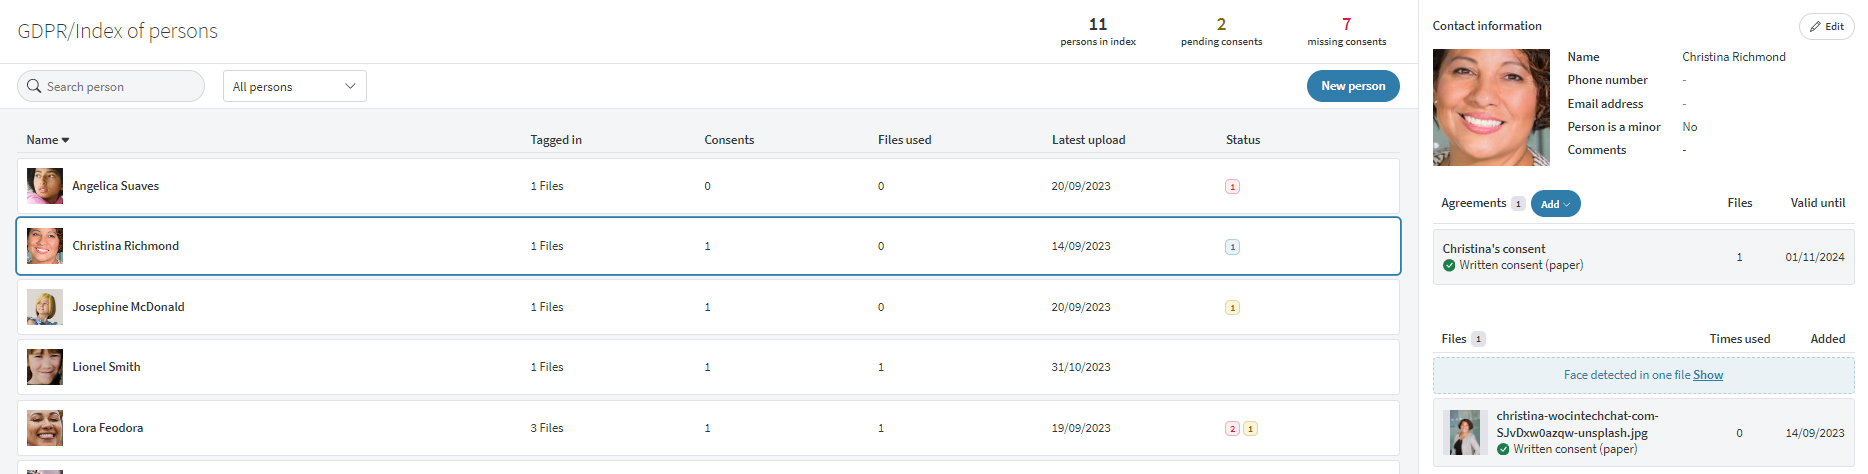Screen dimensions: 1868x474
Task: Open Josephine McDonald avatar thumbnail
Action: 45,307
